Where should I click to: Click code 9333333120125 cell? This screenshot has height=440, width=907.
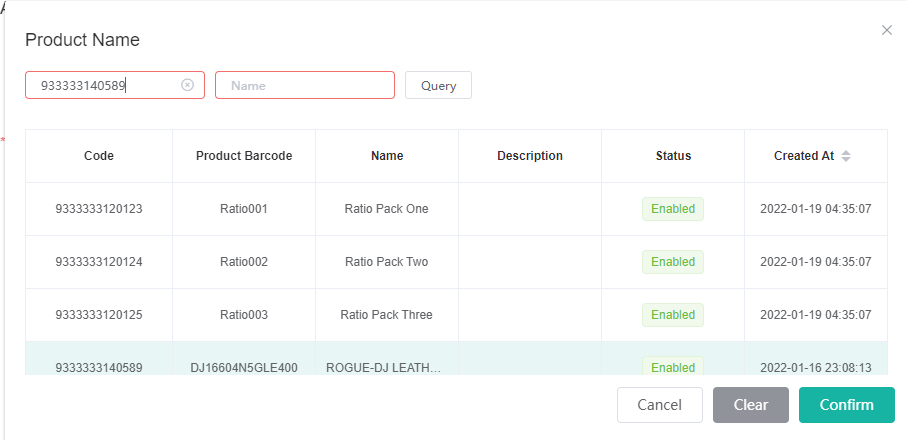click(x=99, y=315)
